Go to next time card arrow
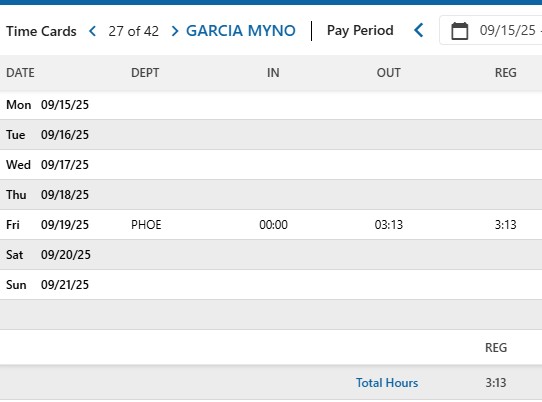 175,31
